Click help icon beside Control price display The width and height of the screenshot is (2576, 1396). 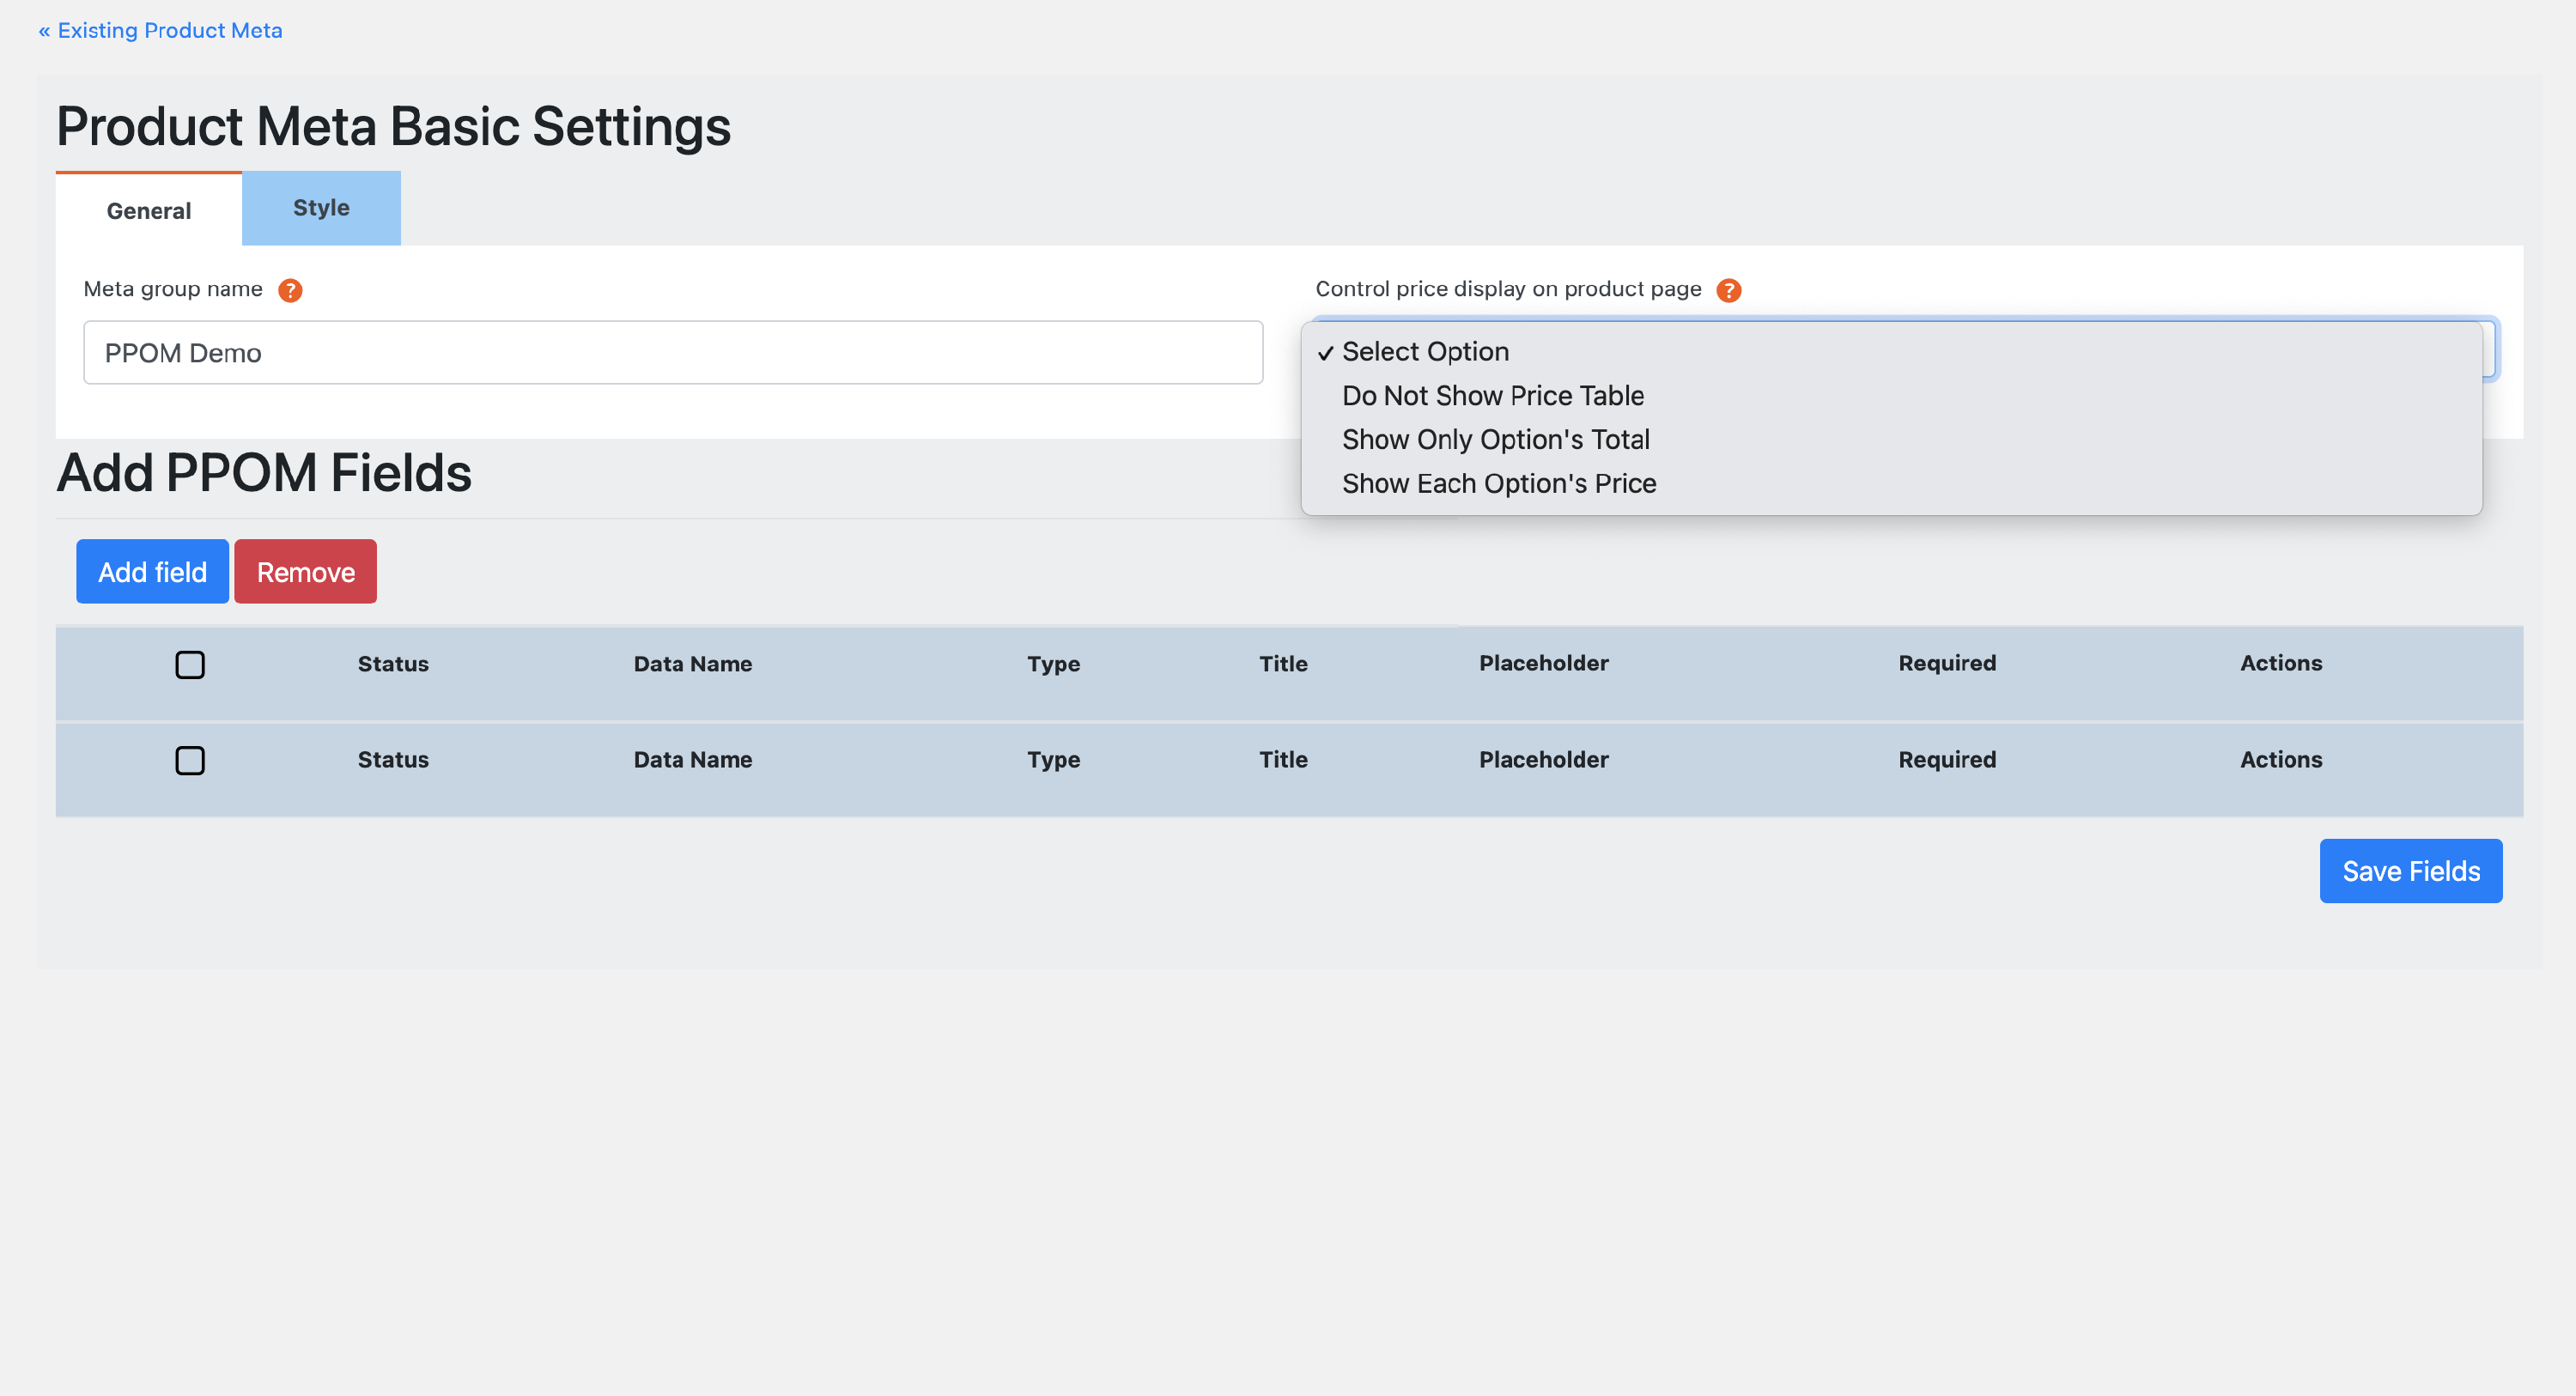pyautogui.click(x=1728, y=290)
